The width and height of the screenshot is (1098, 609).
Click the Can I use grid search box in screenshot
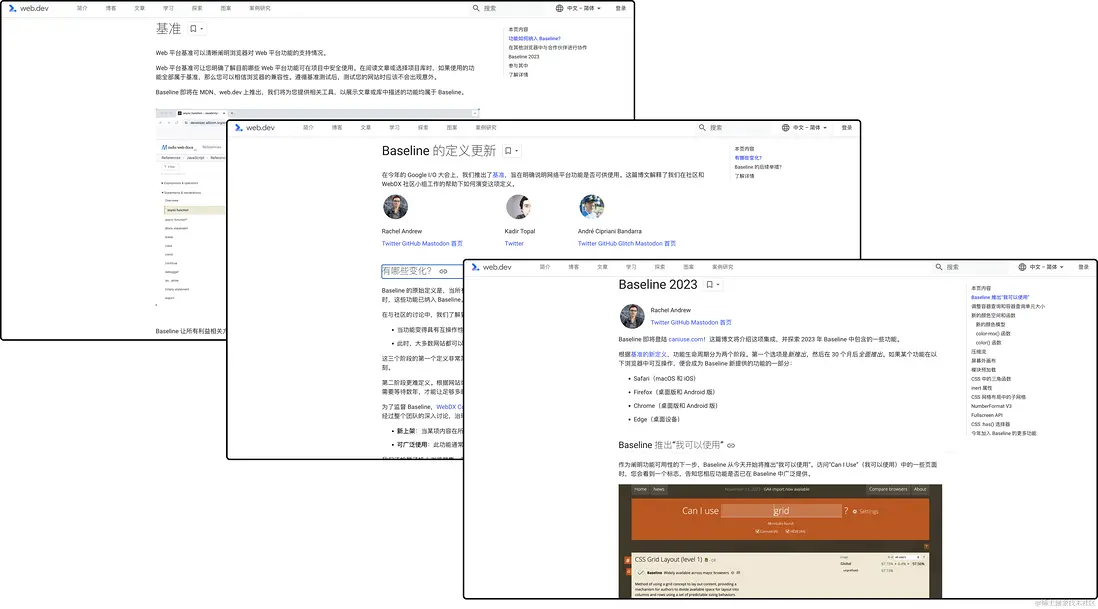point(781,511)
